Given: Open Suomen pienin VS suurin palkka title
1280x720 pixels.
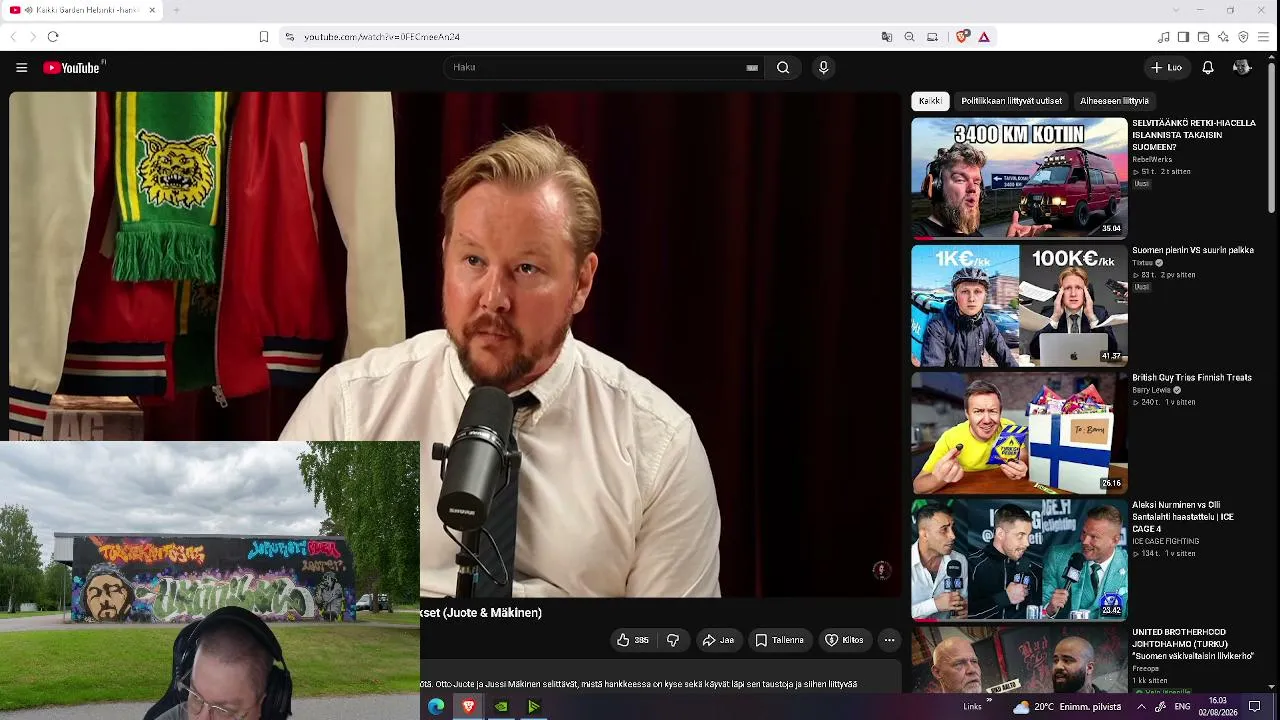Looking at the screenshot, I should point(1193,250).
